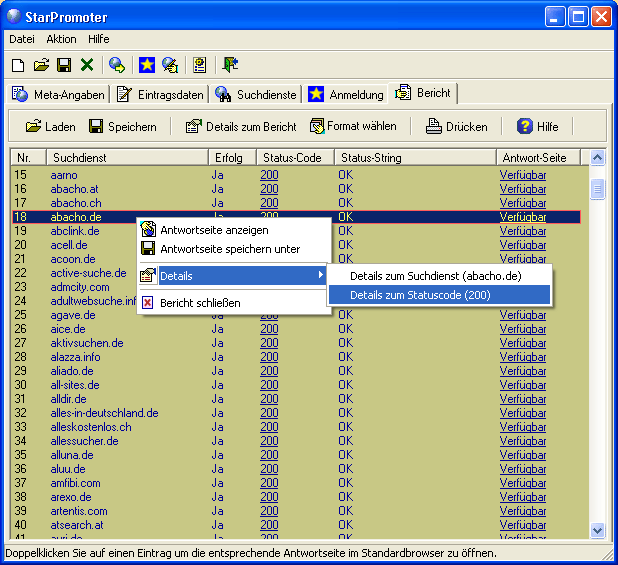
Task: Select Details zum Statuscode (200)
Action: [439, 295]
